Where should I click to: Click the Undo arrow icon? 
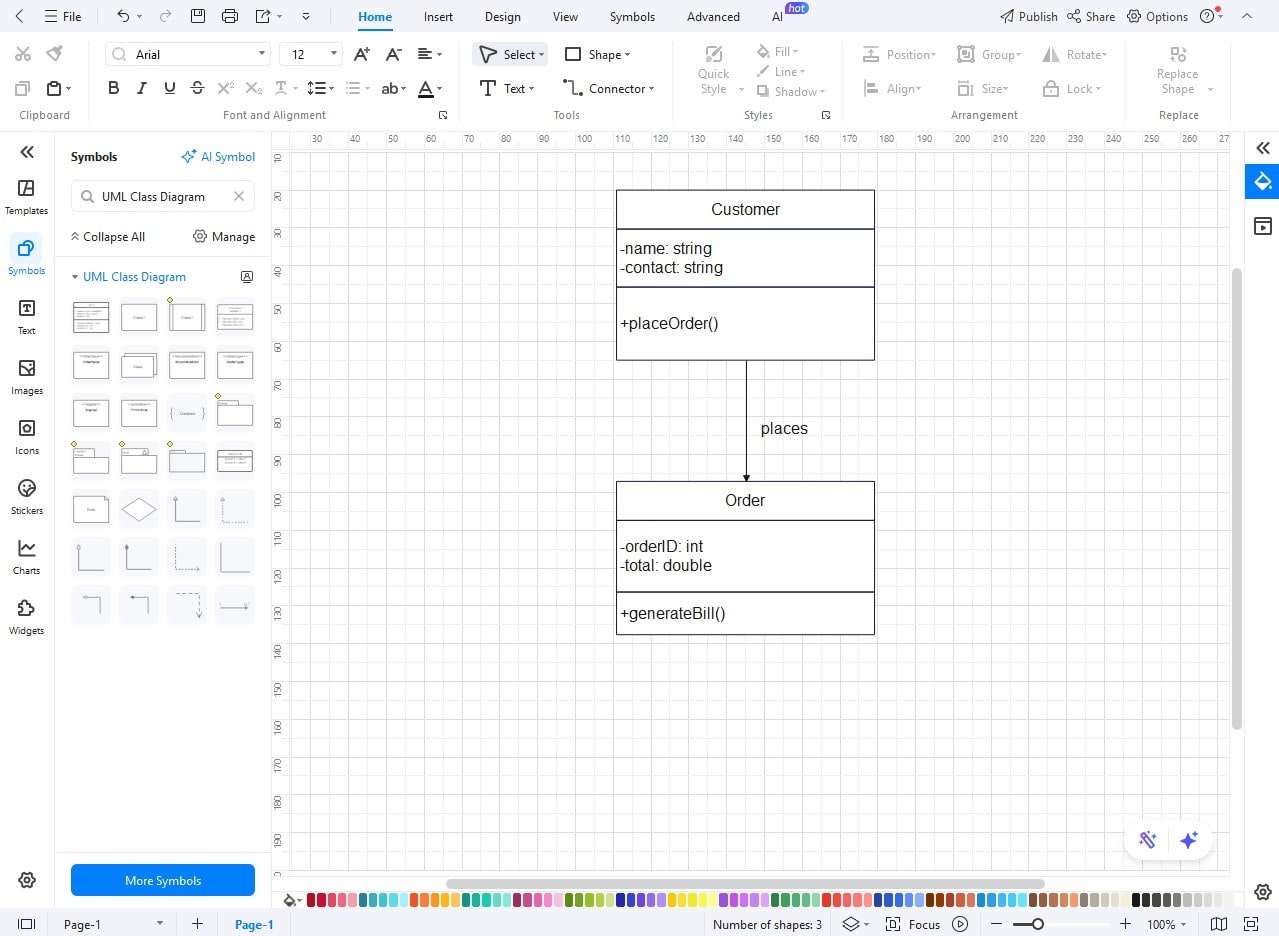(123, 16)
